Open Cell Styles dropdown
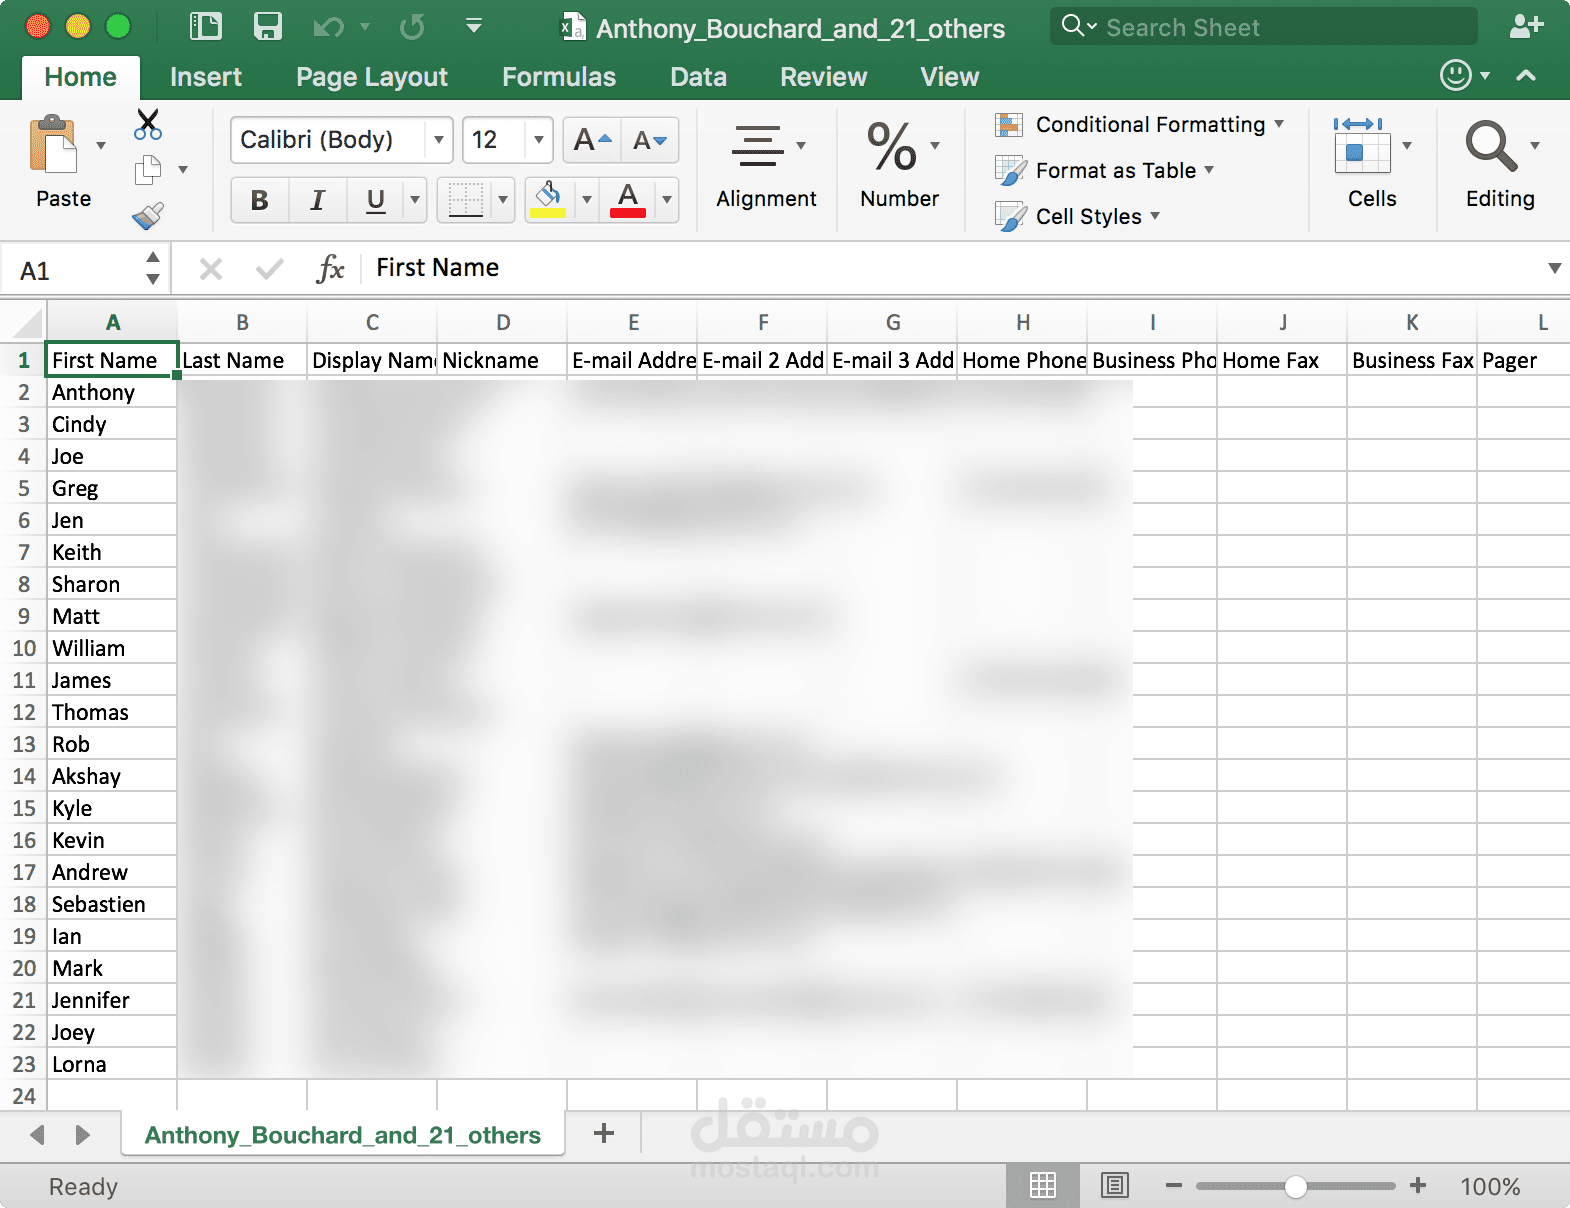Screen dimensions: 1570x1208 pos(1078,217)
